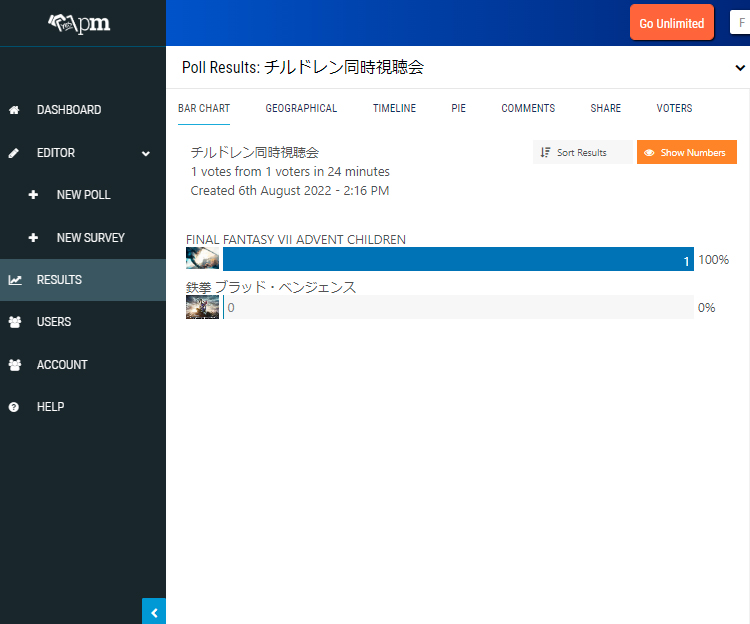
Task: Click the plus icon beside New Poll
Action: [x=33, y=195]
